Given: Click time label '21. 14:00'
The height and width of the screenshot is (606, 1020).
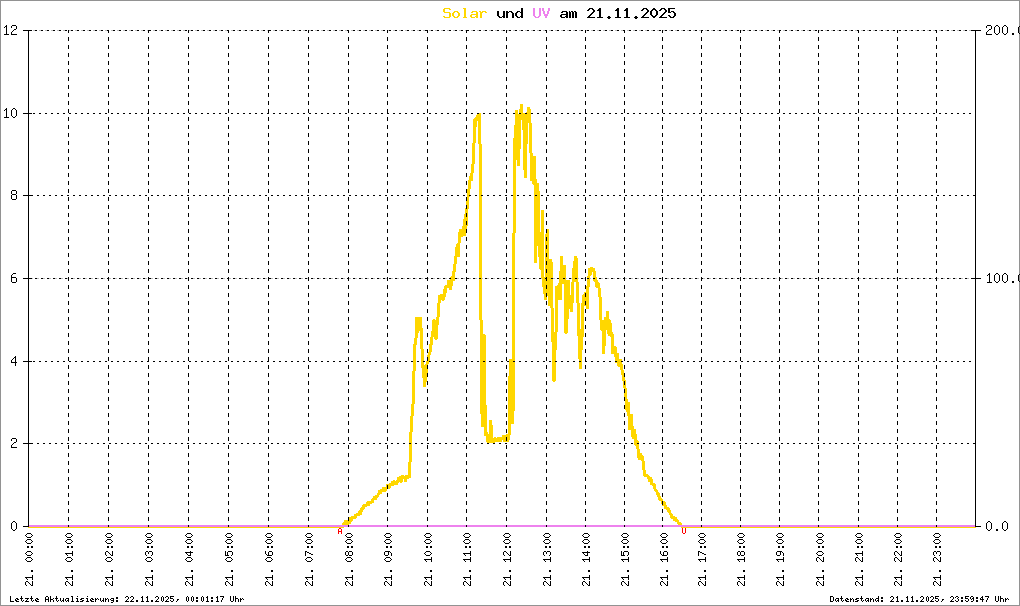Looking at the screenshot, I should (585, 560).
